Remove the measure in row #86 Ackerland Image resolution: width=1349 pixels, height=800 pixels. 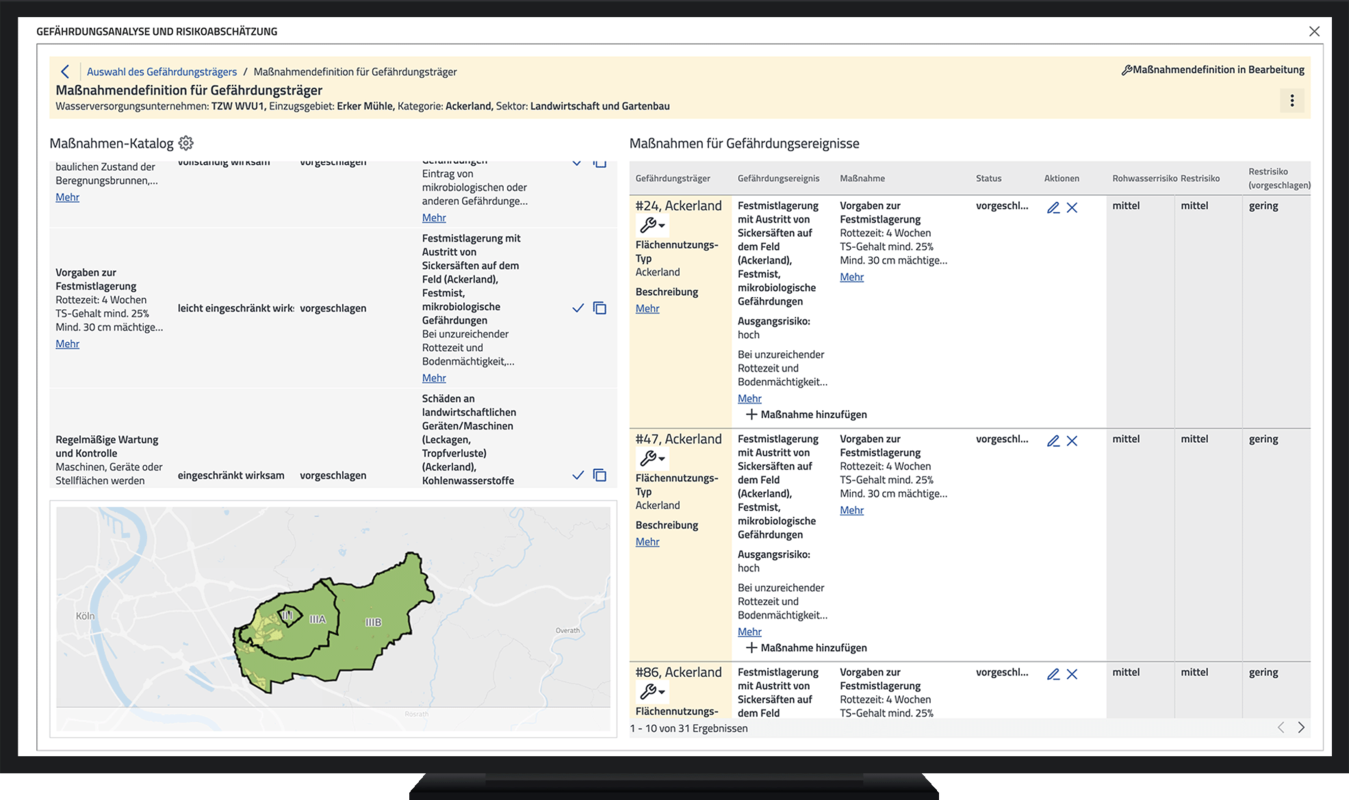[x=1072, y=675]
